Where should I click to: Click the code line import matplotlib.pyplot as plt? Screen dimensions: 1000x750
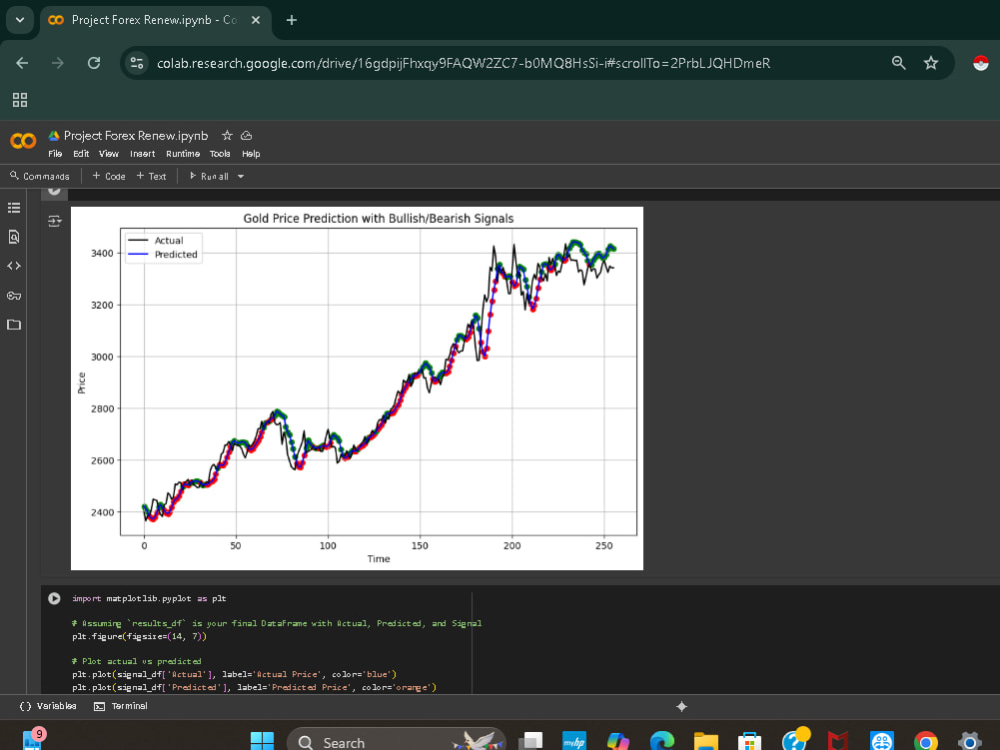point(149,598)
